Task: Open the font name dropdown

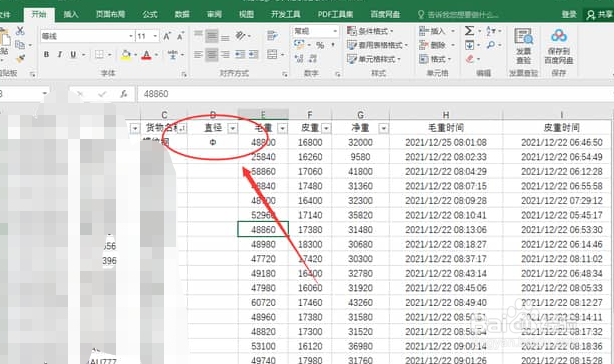Action: pos(131,36)
